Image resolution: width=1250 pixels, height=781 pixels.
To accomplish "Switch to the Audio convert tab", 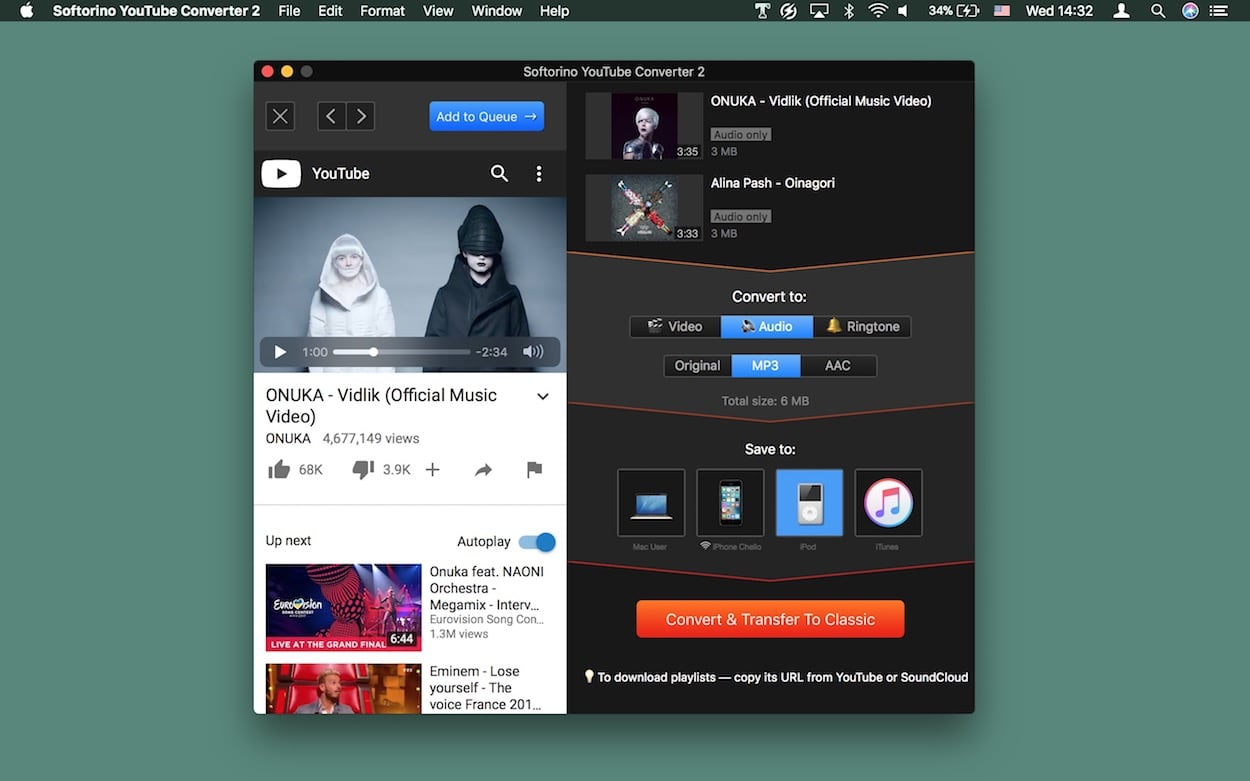I will coord(767,326).
